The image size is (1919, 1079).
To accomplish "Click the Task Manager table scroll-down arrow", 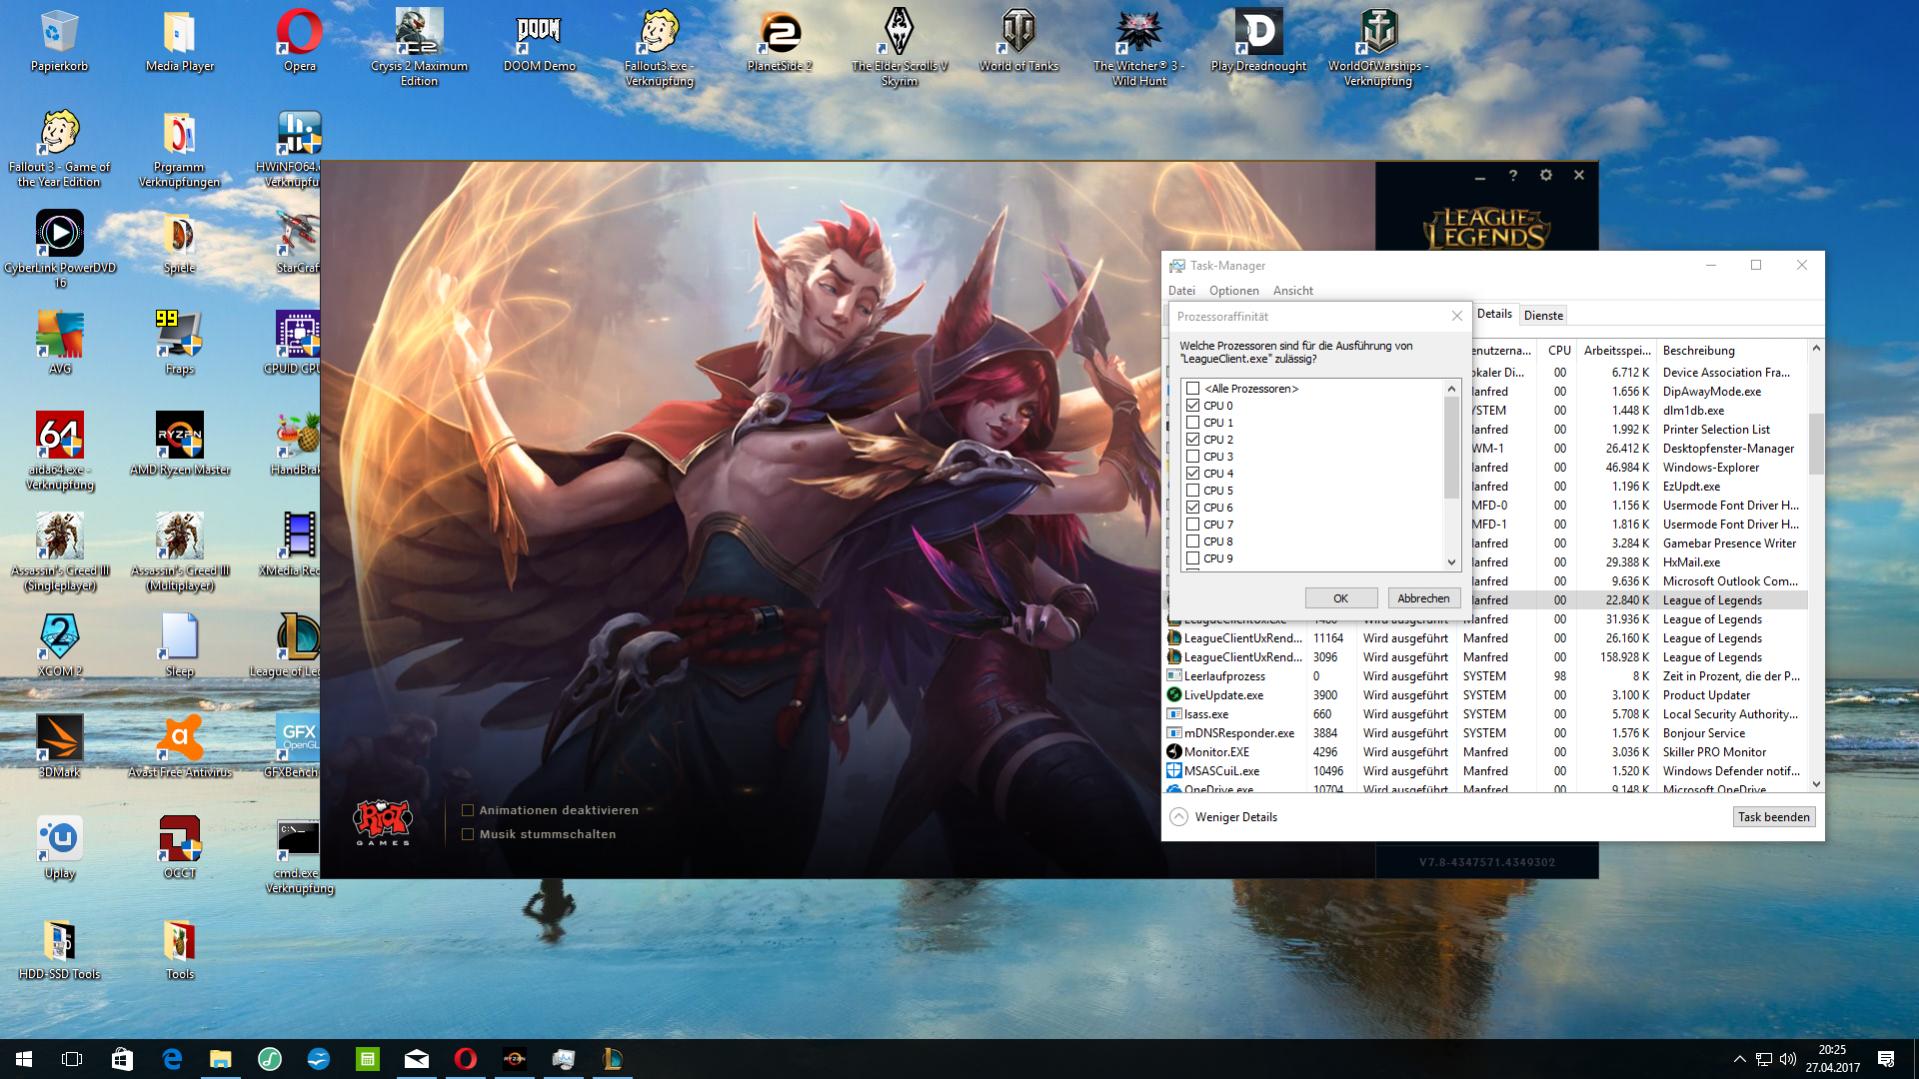I will 1816,784.
